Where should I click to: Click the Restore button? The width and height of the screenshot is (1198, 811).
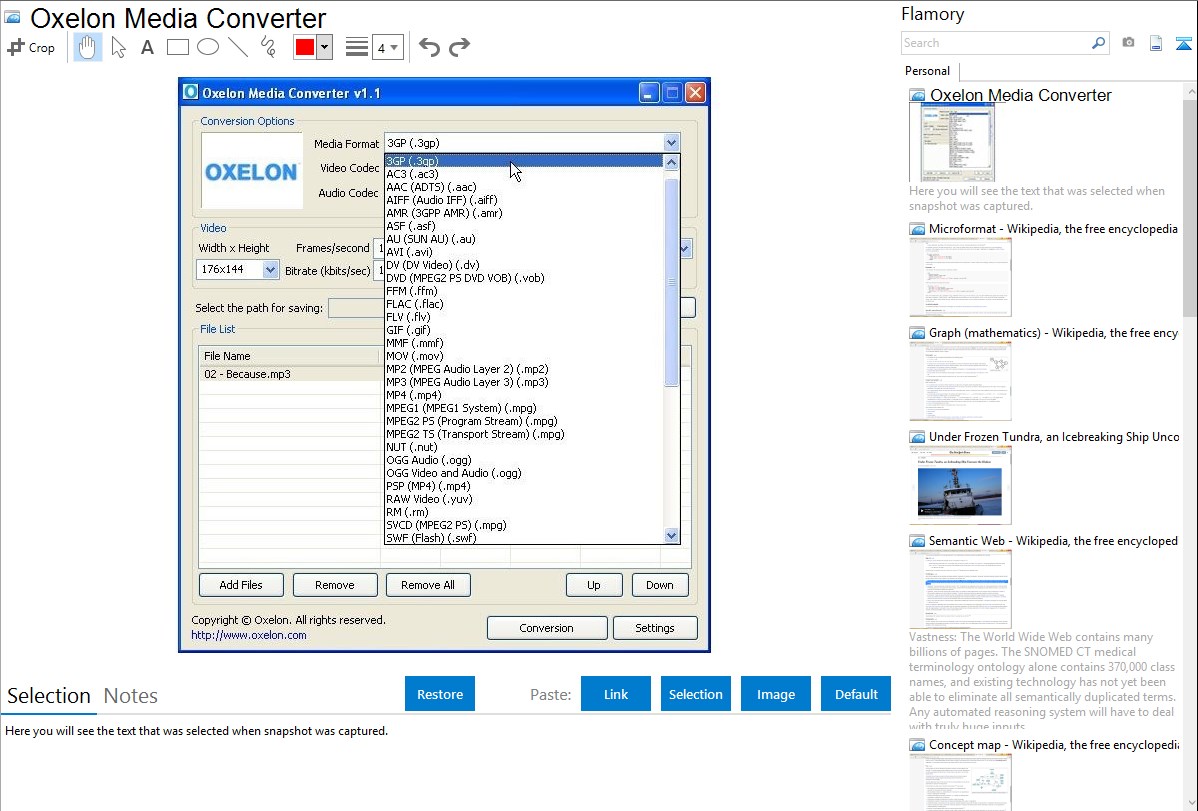coord(440,694)
